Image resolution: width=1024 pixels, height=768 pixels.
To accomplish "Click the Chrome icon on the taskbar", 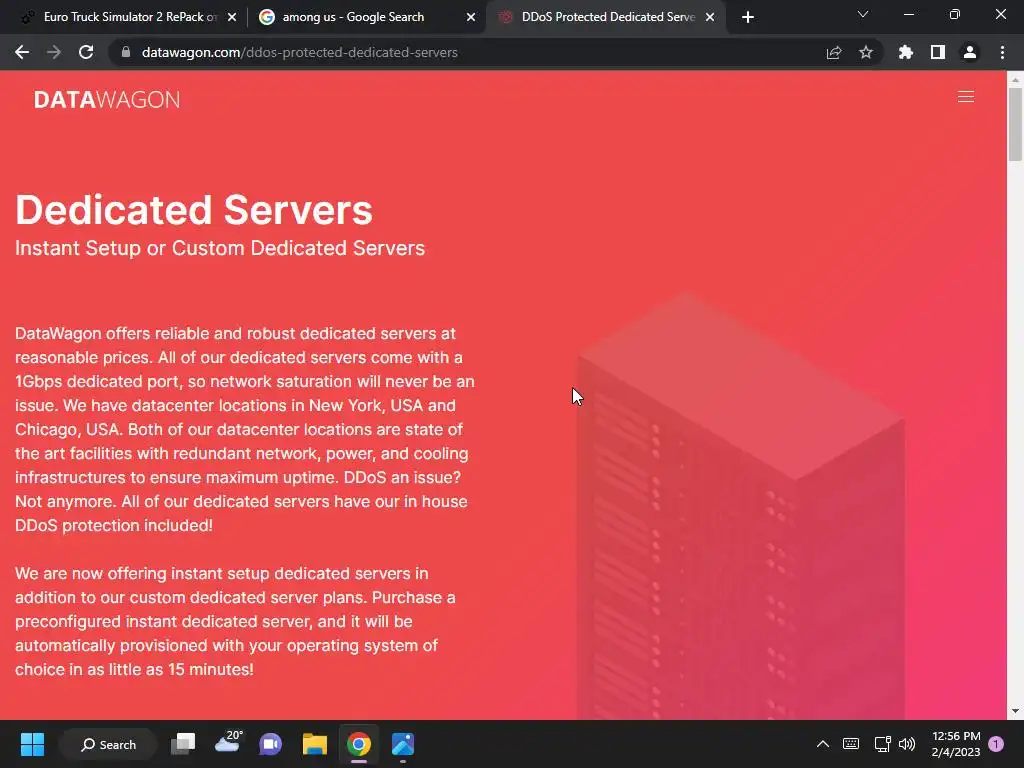I will click(x=359, y=744).
